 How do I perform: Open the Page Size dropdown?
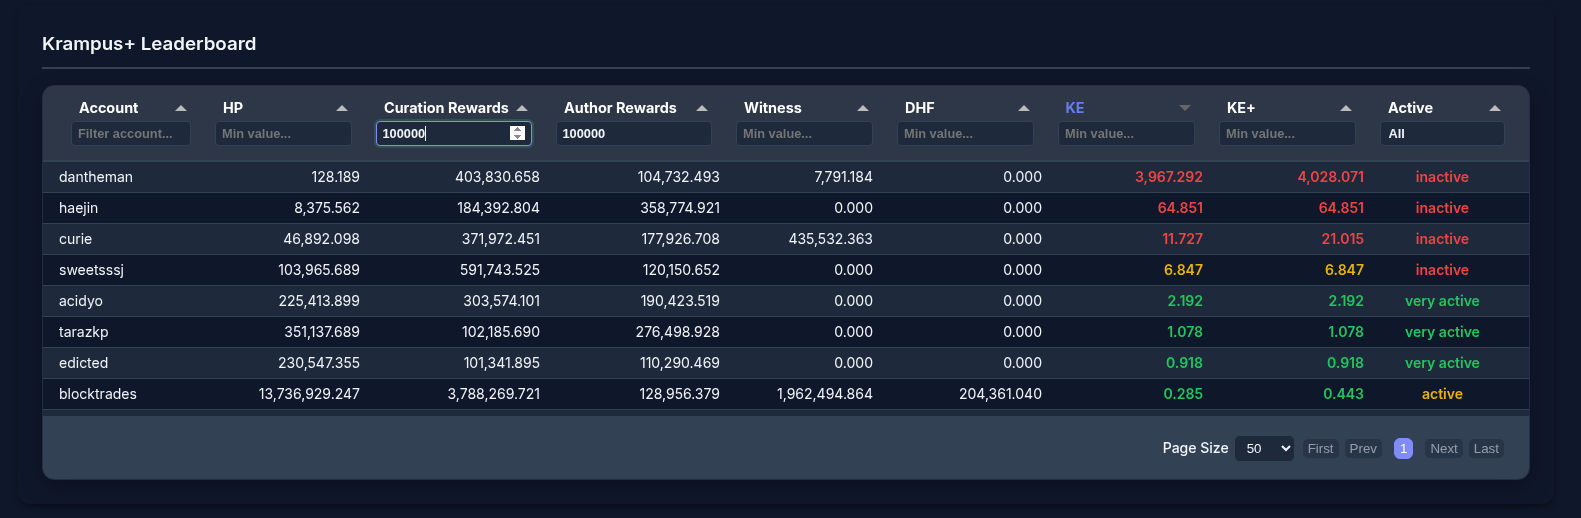coord(1264,449)
